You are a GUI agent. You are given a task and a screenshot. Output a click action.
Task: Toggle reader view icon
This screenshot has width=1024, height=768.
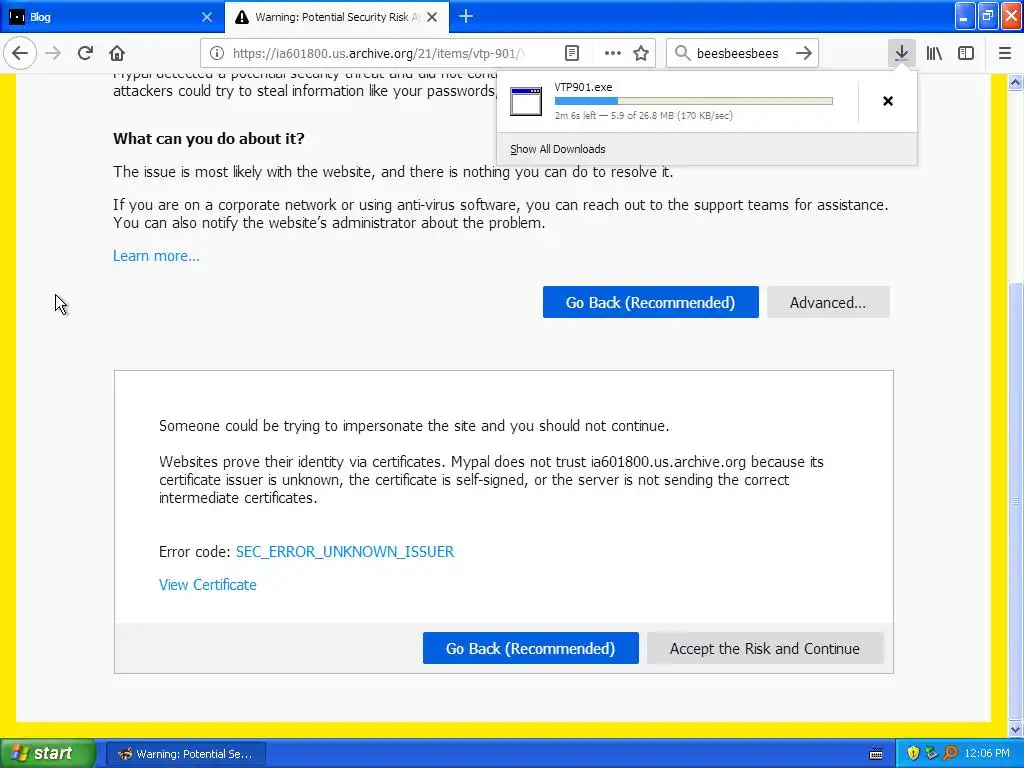(571, 53)
